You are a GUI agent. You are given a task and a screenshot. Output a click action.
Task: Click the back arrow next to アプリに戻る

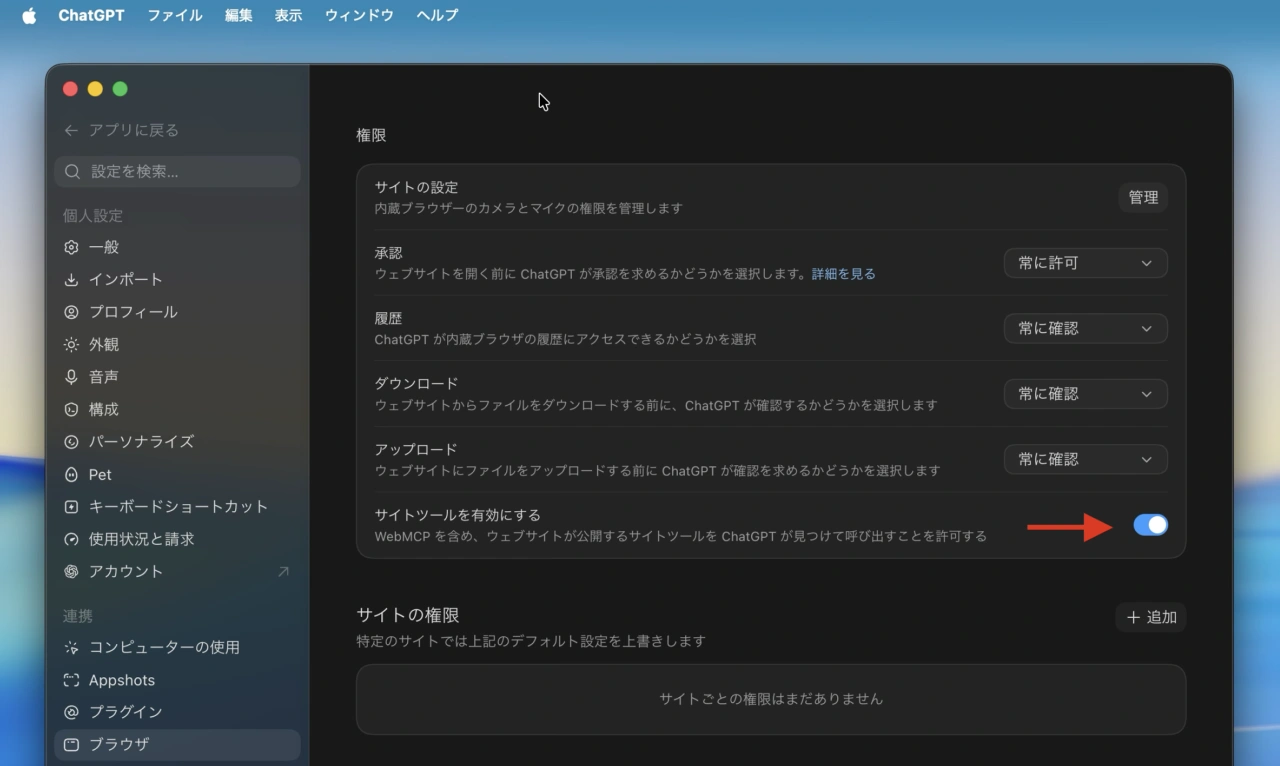click(x=71, y=130)
